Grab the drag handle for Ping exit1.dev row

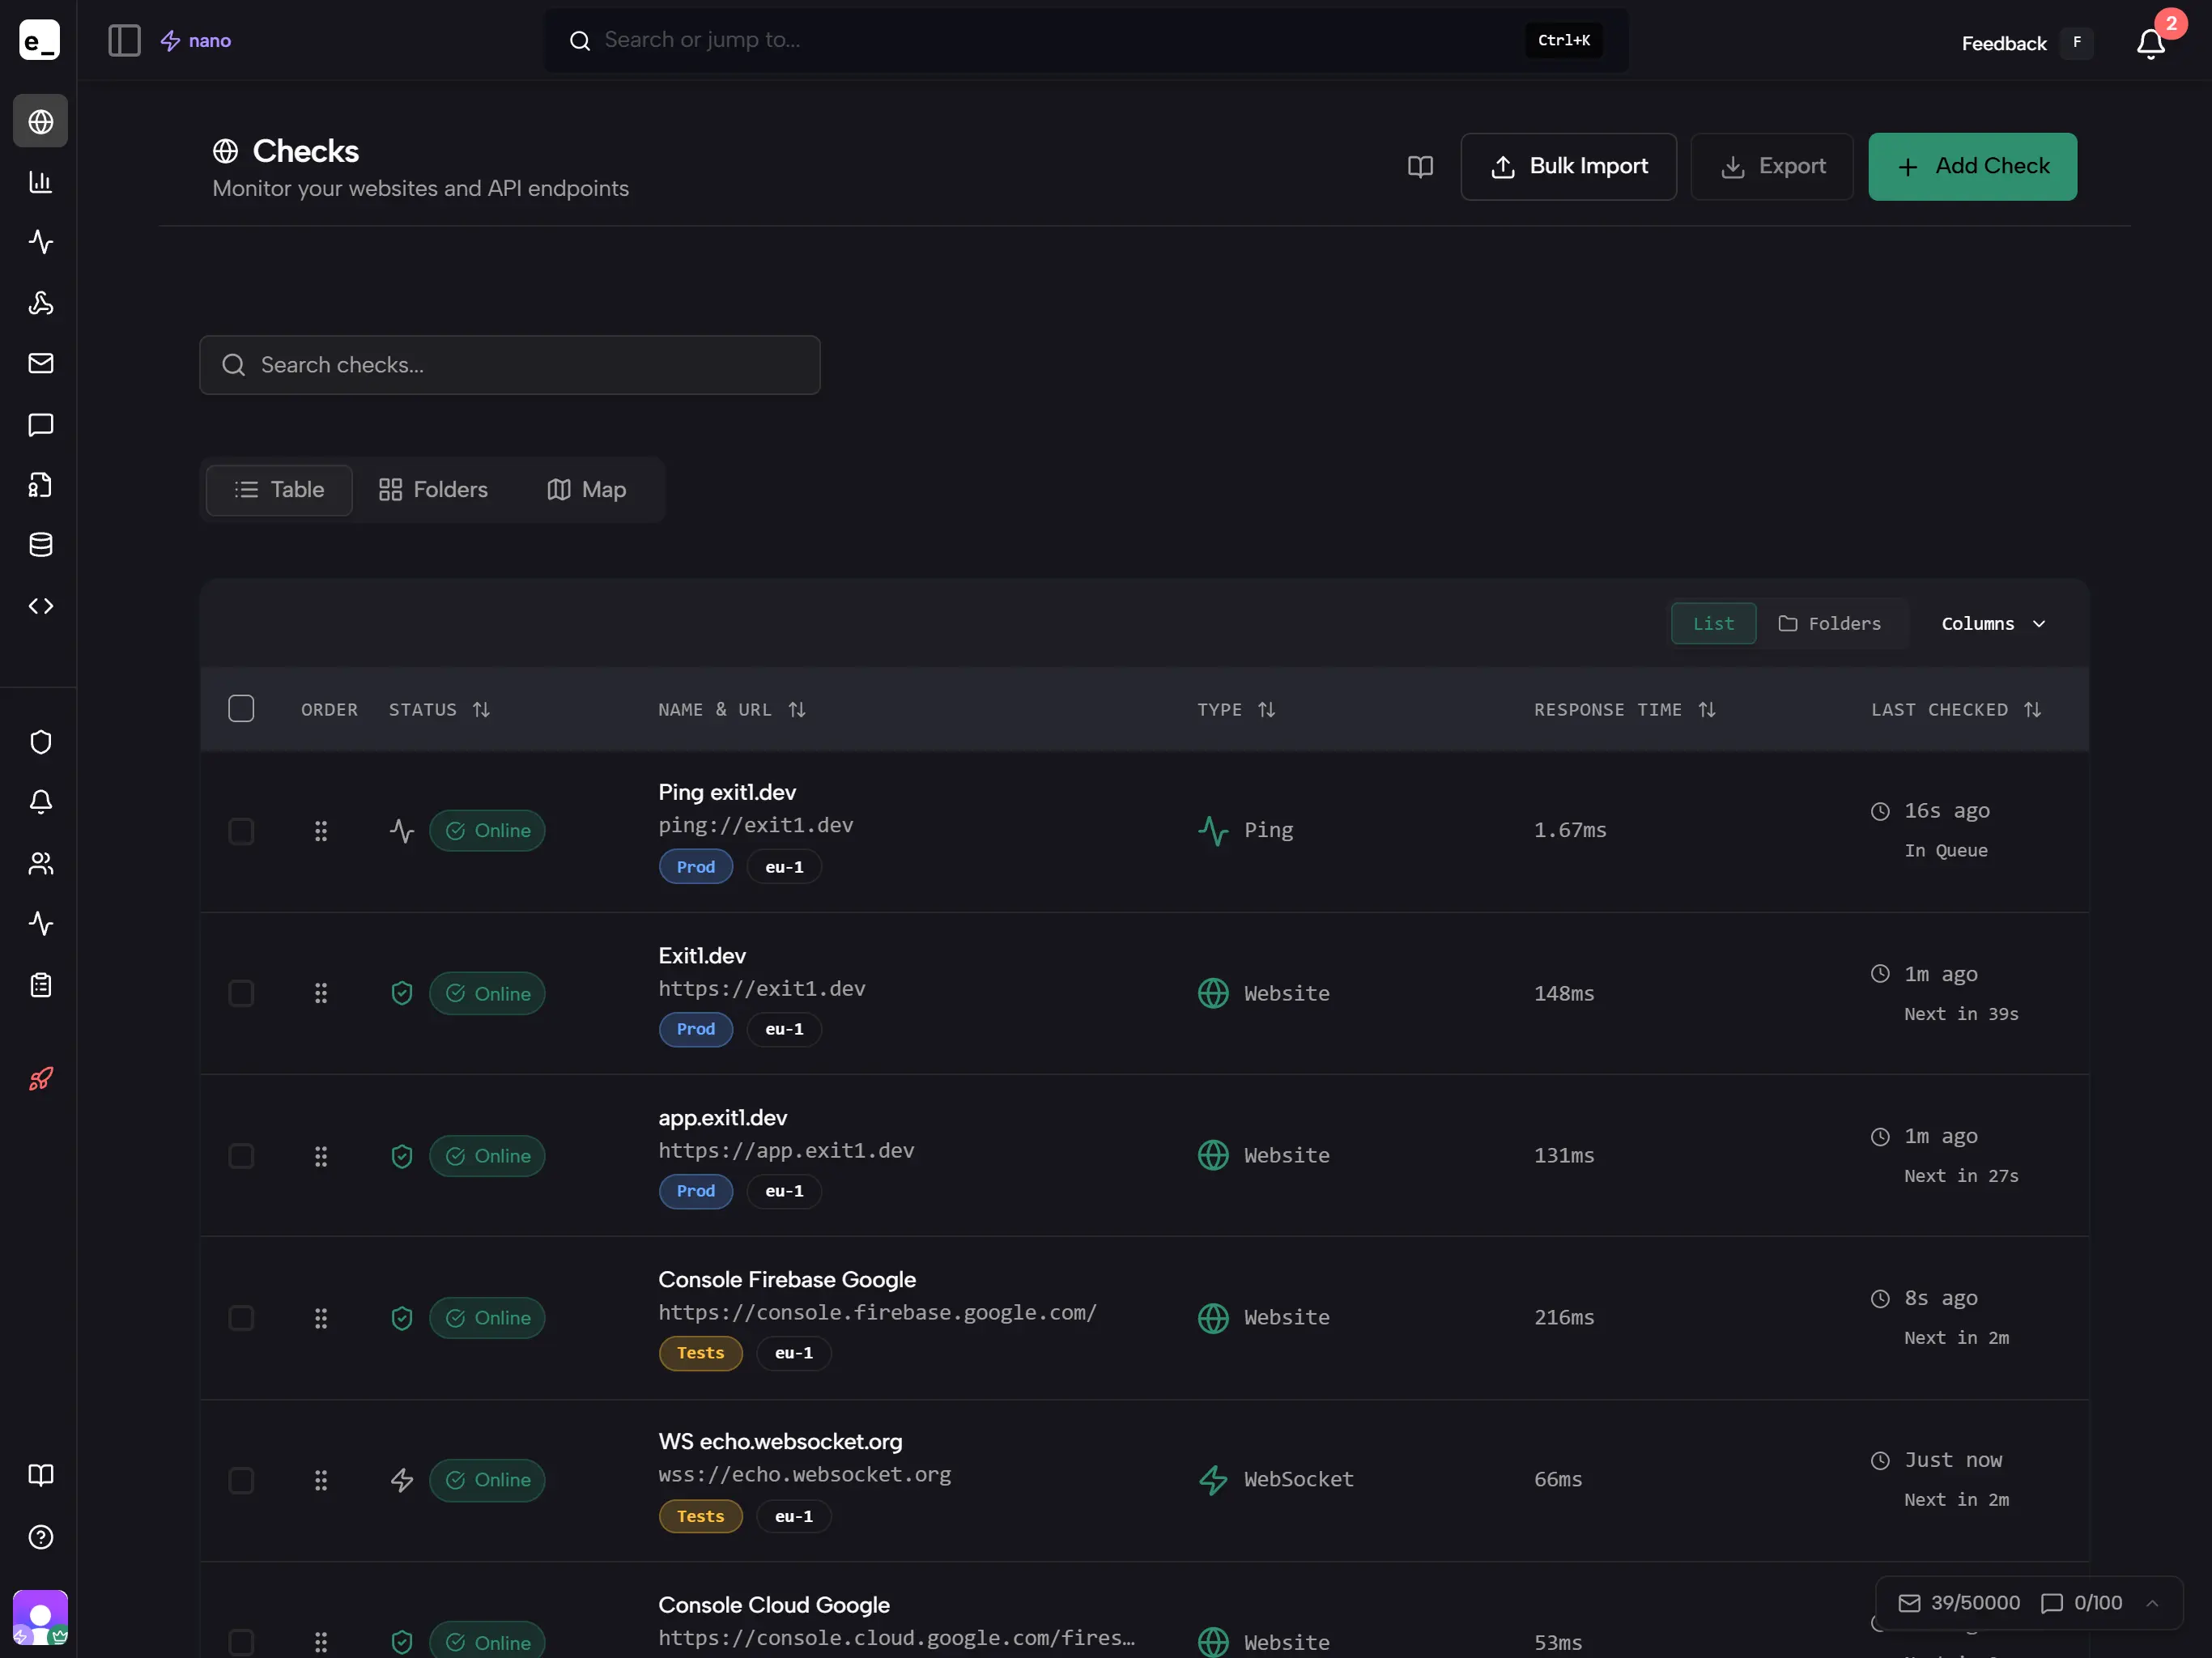tap(321, 831)
